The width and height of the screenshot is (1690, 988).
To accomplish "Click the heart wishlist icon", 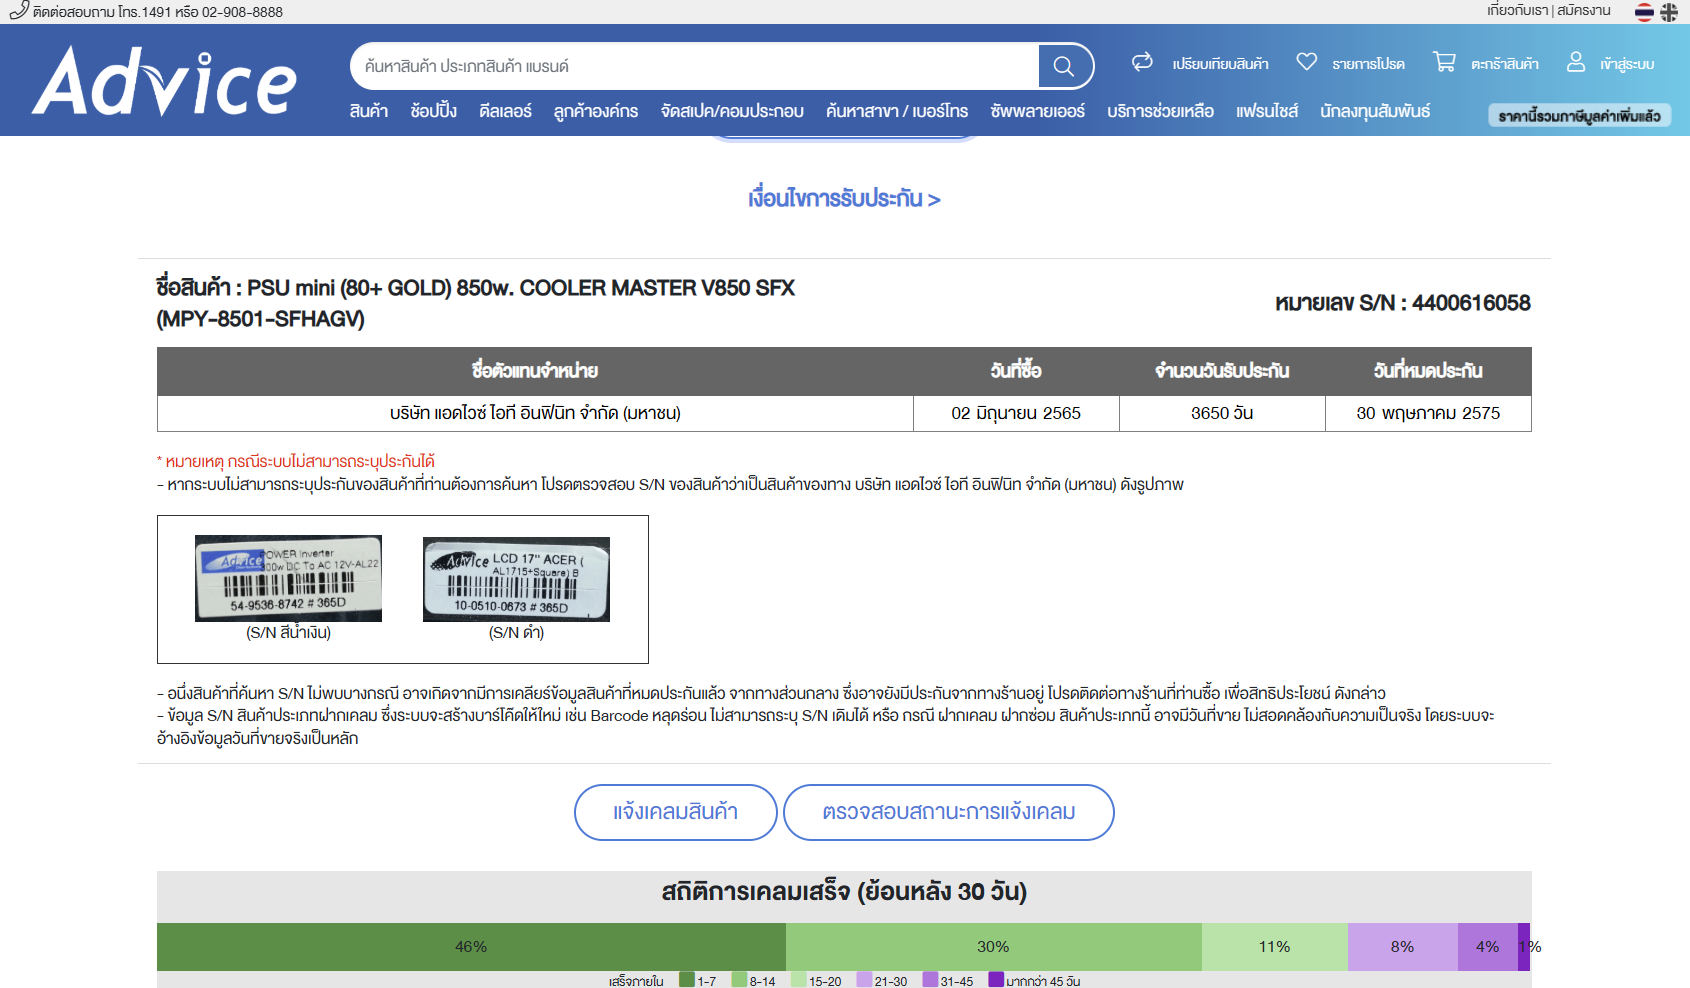I will click(x=1306, y=62).
